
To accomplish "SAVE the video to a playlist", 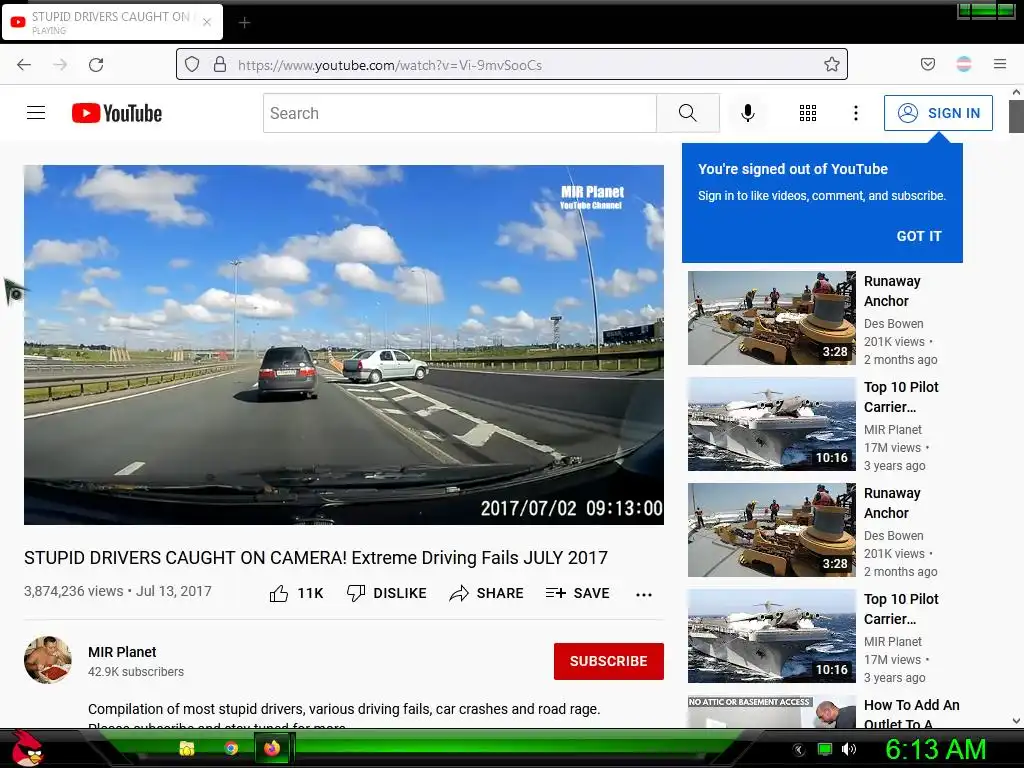I will tap(577, 593).
